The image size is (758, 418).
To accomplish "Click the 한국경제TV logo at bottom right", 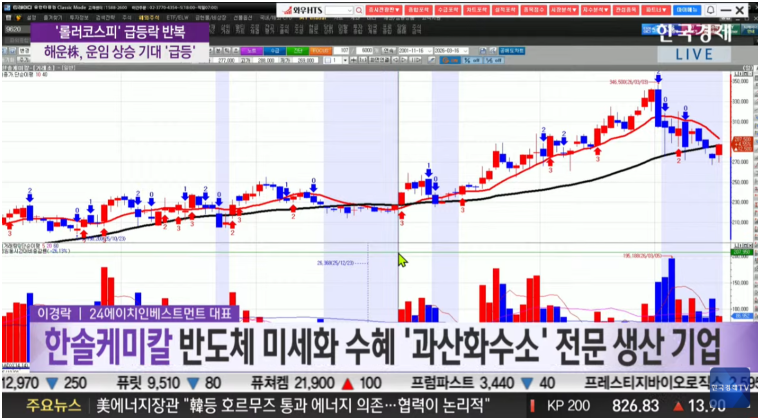I will pyautogui.click(x=729, y=381).
